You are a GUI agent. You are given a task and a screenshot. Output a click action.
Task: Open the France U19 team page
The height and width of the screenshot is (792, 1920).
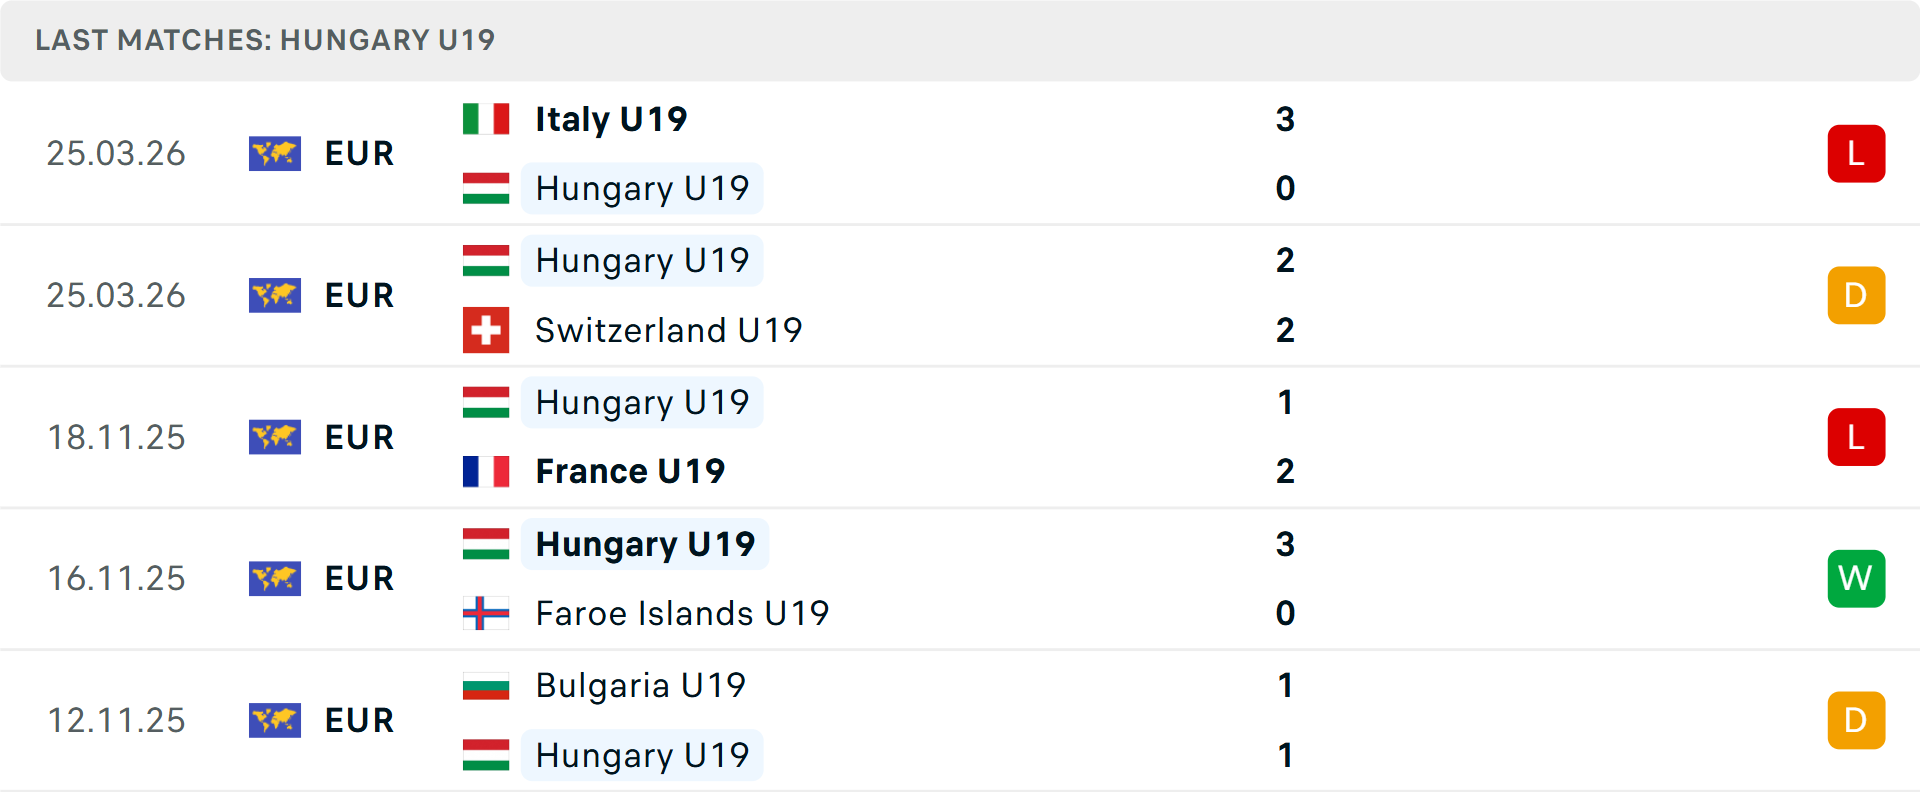coord(629,471)
